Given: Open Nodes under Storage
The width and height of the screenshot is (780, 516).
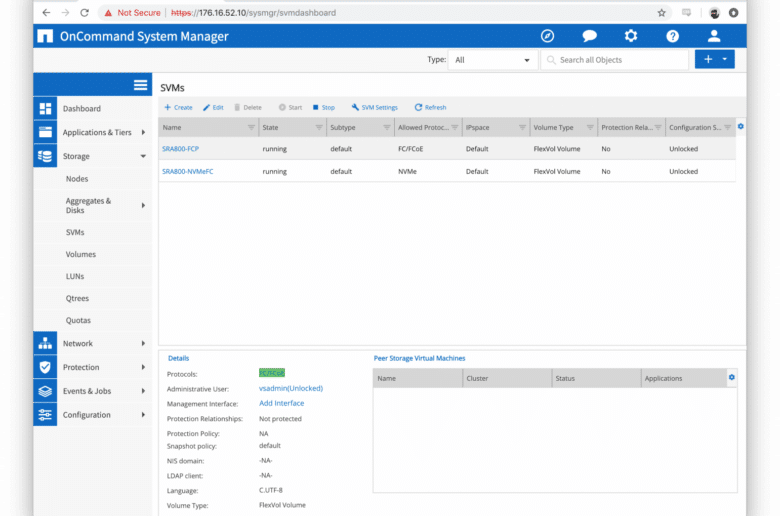Looking at the screenshot, I should point(77,179).
